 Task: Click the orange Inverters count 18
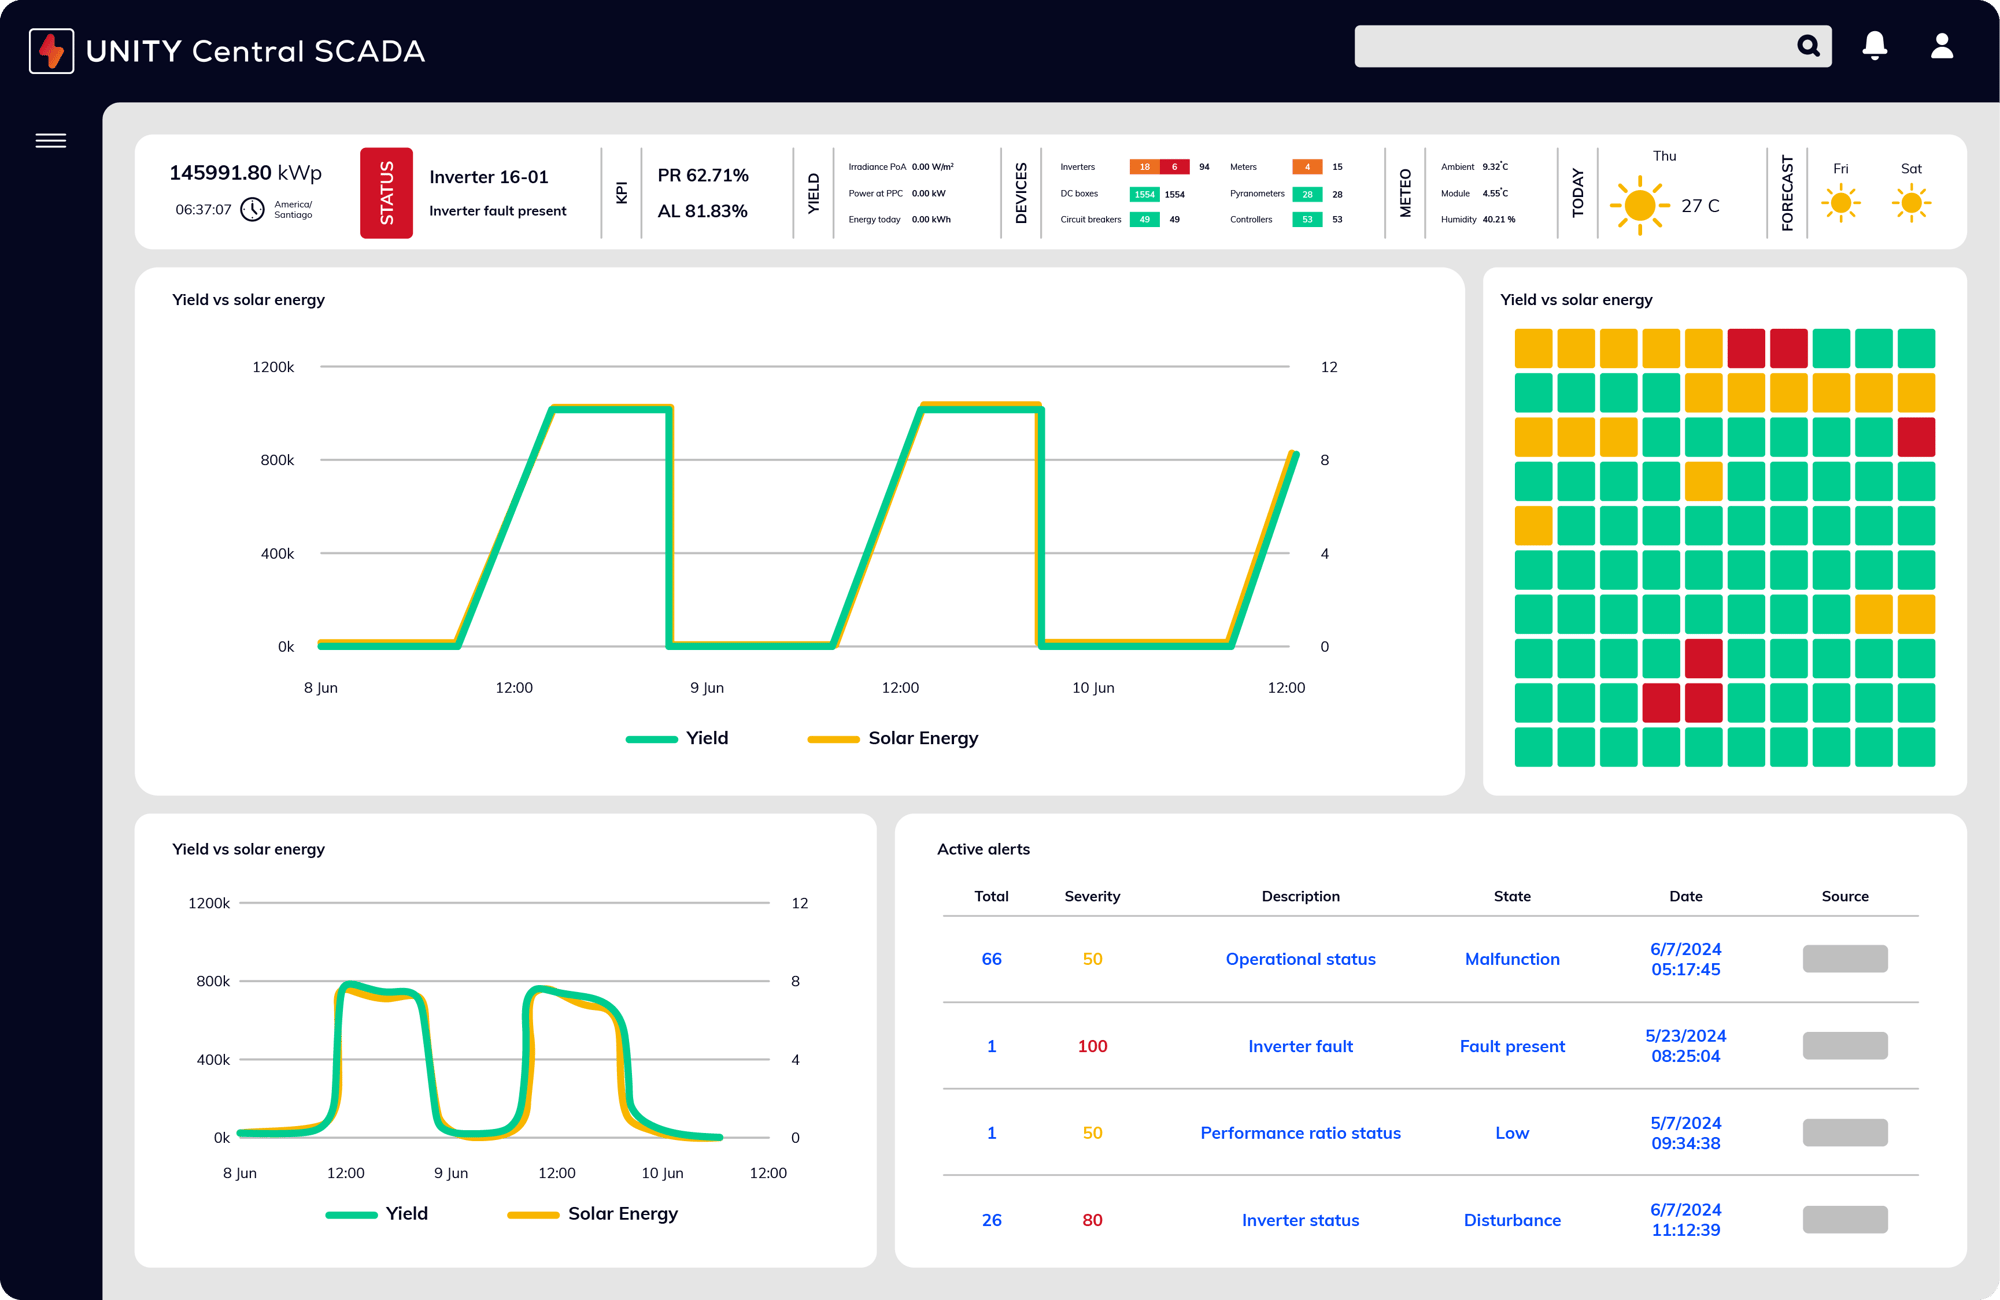pos(1144,167)
